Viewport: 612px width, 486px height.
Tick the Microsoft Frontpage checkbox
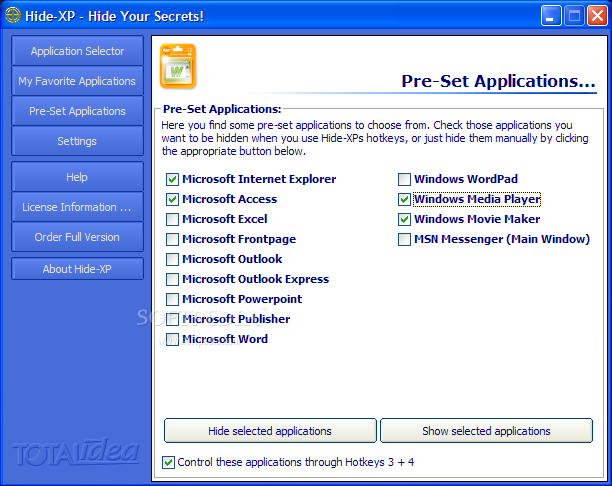[172, 239]
